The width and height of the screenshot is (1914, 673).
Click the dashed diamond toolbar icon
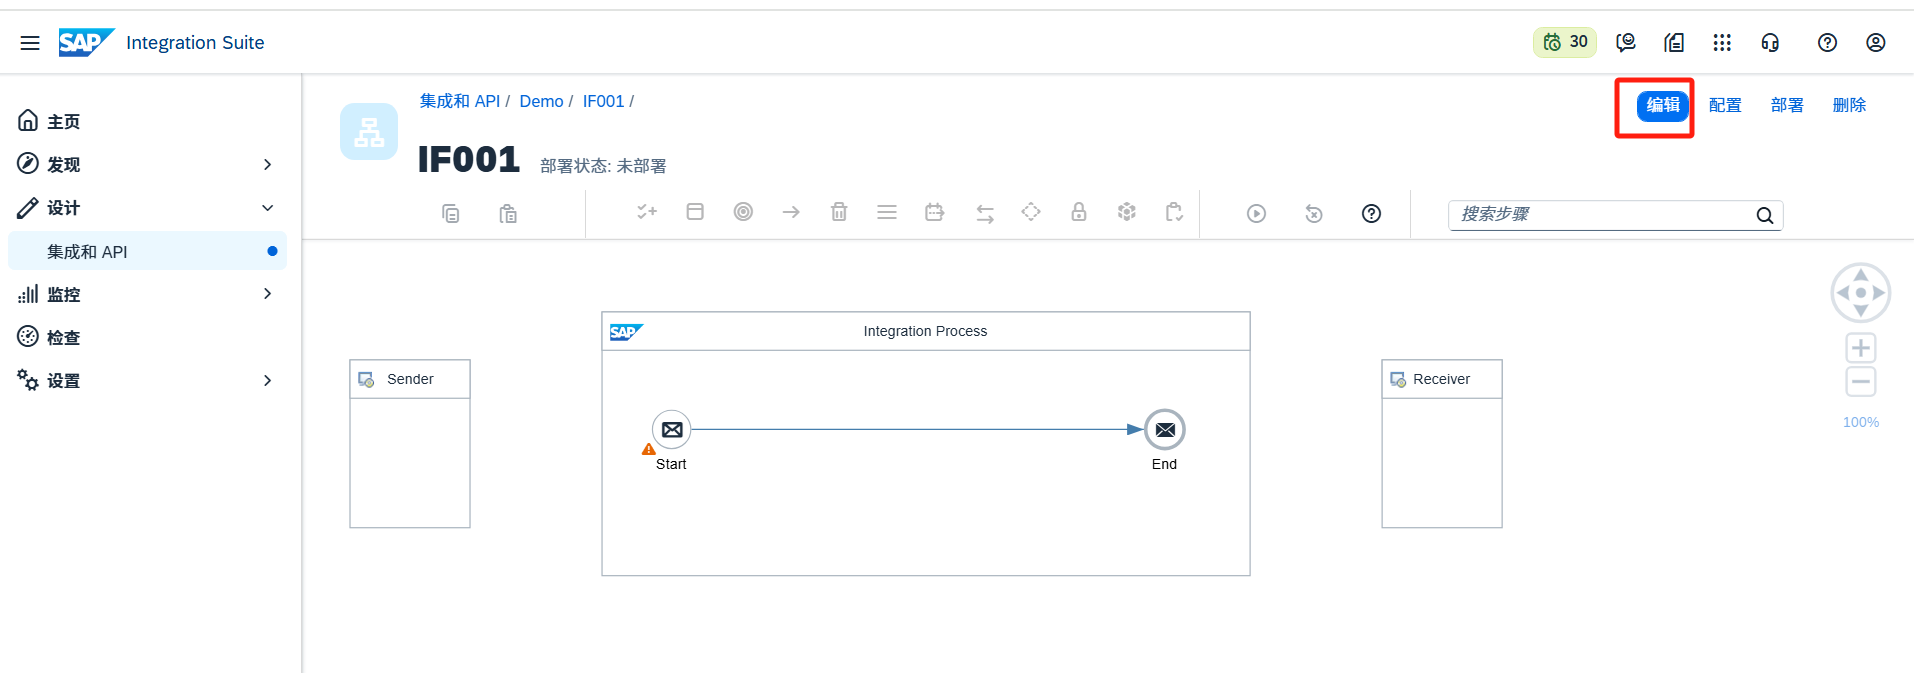[x=1031, y=212]
